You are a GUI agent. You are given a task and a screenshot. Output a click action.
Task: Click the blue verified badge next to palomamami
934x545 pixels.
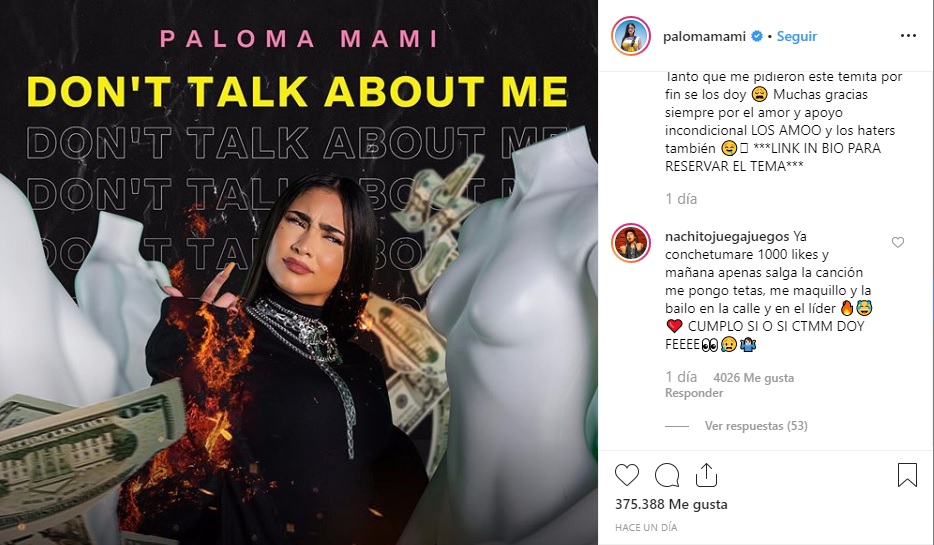click(756, 36)
